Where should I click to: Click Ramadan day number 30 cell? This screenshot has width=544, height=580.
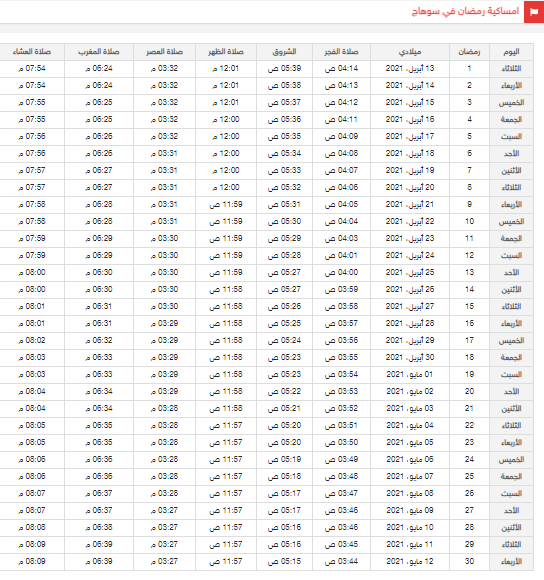(469, 561)
